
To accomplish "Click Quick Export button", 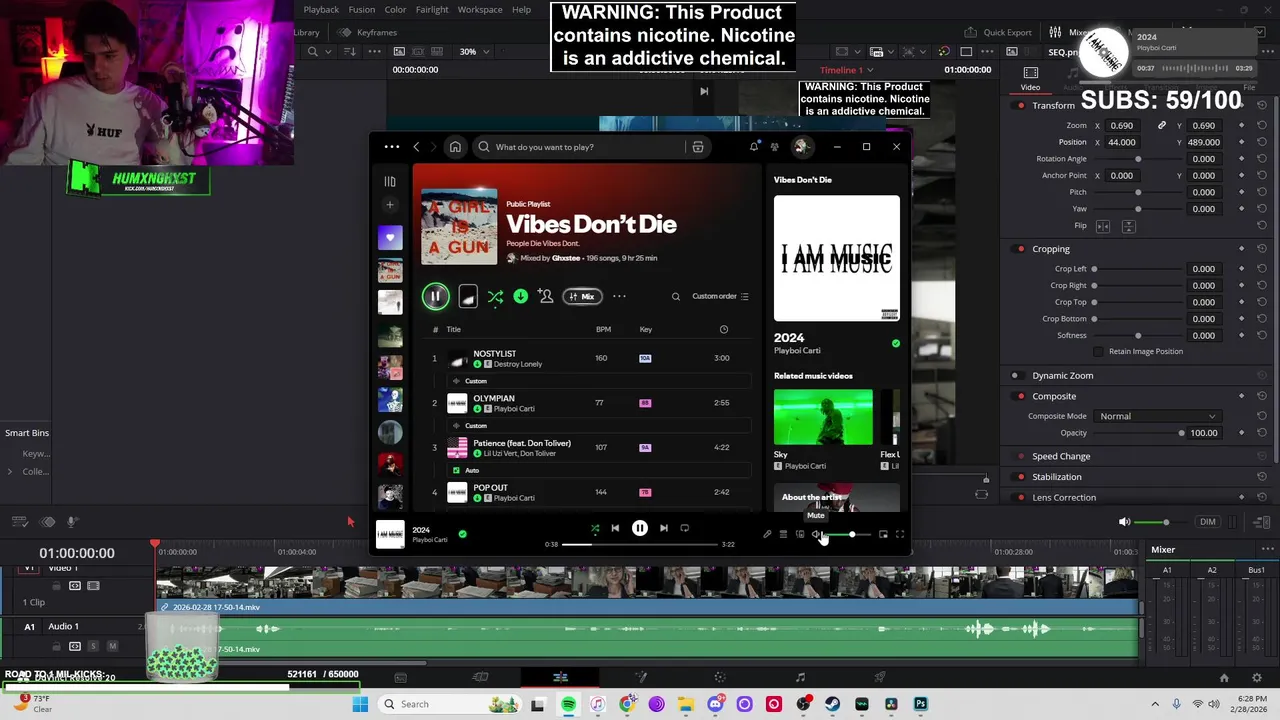I will click(999, 32).
